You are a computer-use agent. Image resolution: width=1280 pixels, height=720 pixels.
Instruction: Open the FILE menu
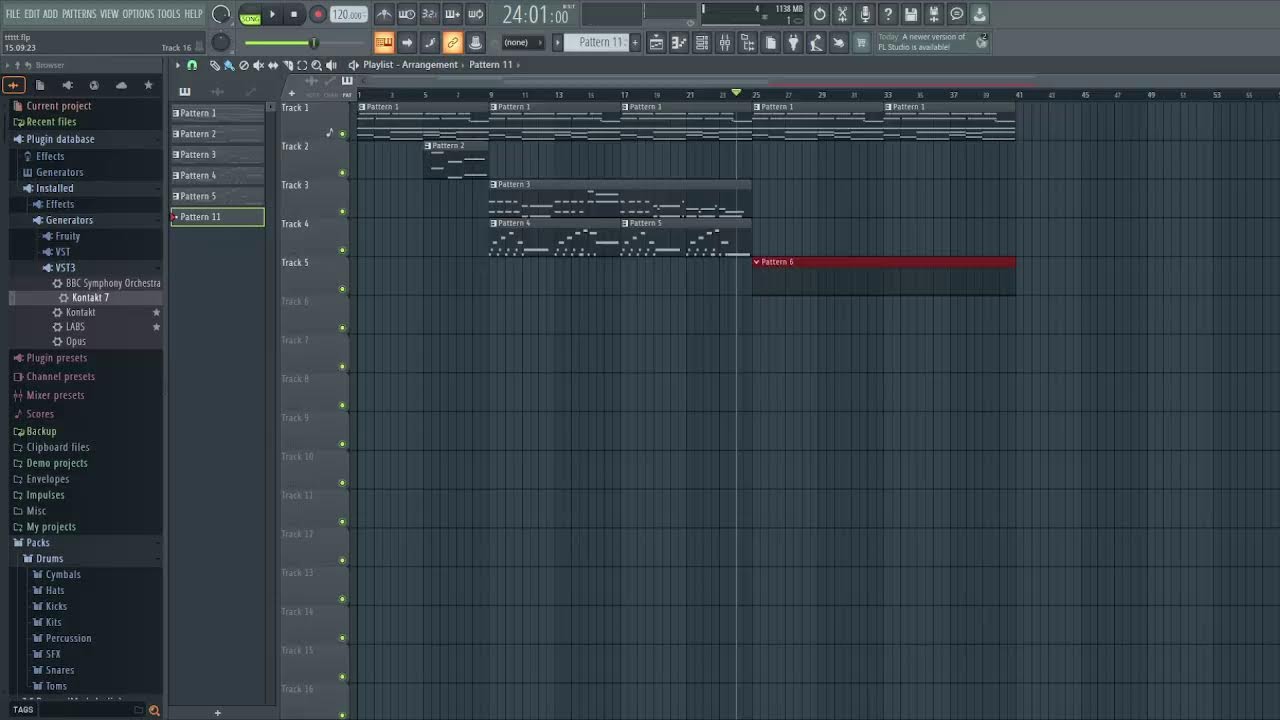pyautogui.click(x=13, y=14)
